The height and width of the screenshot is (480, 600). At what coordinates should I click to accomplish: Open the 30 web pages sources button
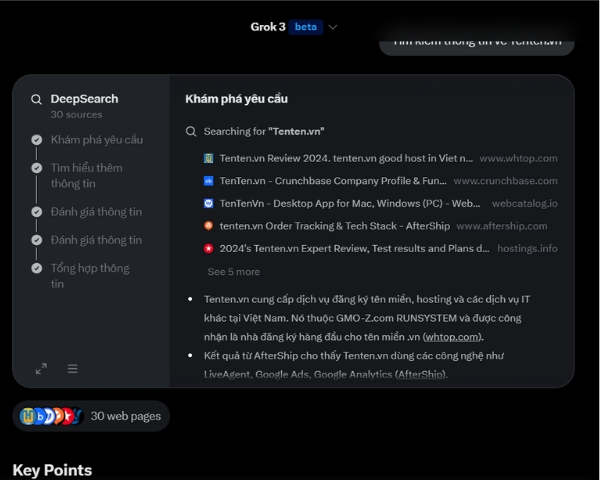coord(91,416)
